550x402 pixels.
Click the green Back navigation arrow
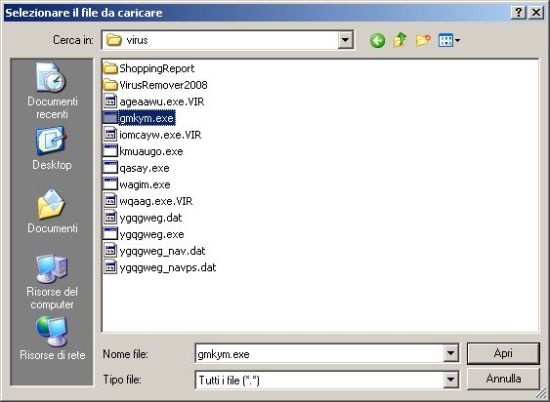(377, 41)
